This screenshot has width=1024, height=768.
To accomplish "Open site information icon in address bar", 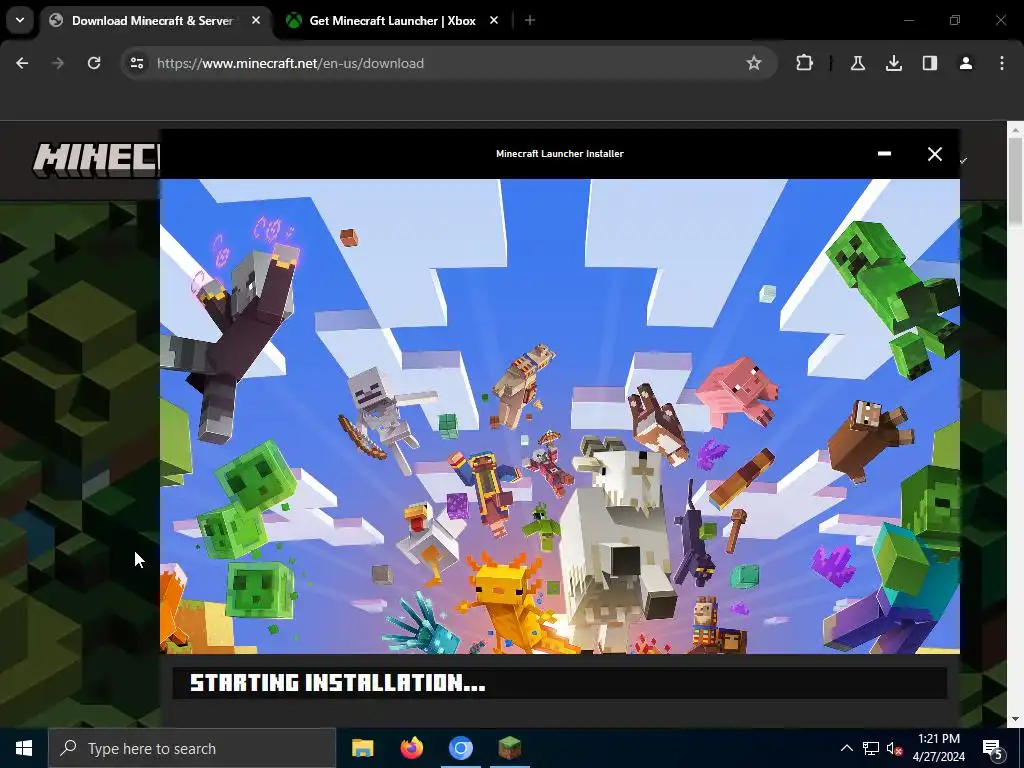I will click(137, 63).
